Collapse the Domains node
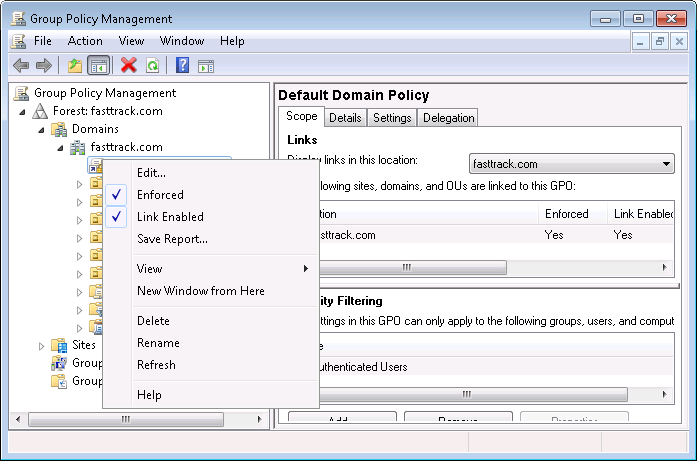Screen dimensions: 697x461 [41, 130]
